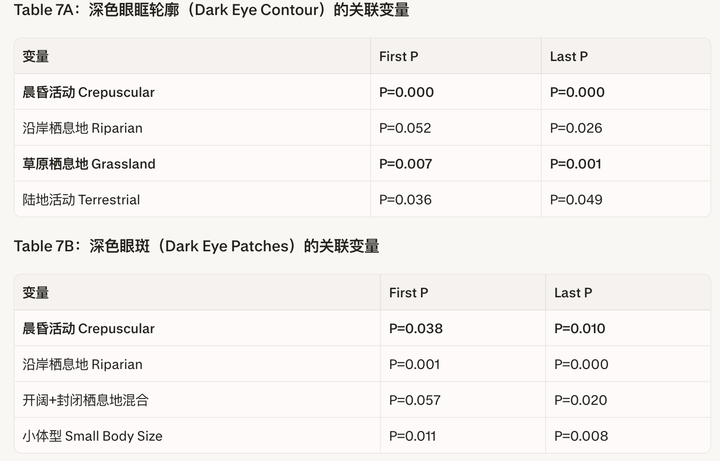Select the Last P header in Table 7B
This screenshot has height=461, width=720.
pos(573,293)
